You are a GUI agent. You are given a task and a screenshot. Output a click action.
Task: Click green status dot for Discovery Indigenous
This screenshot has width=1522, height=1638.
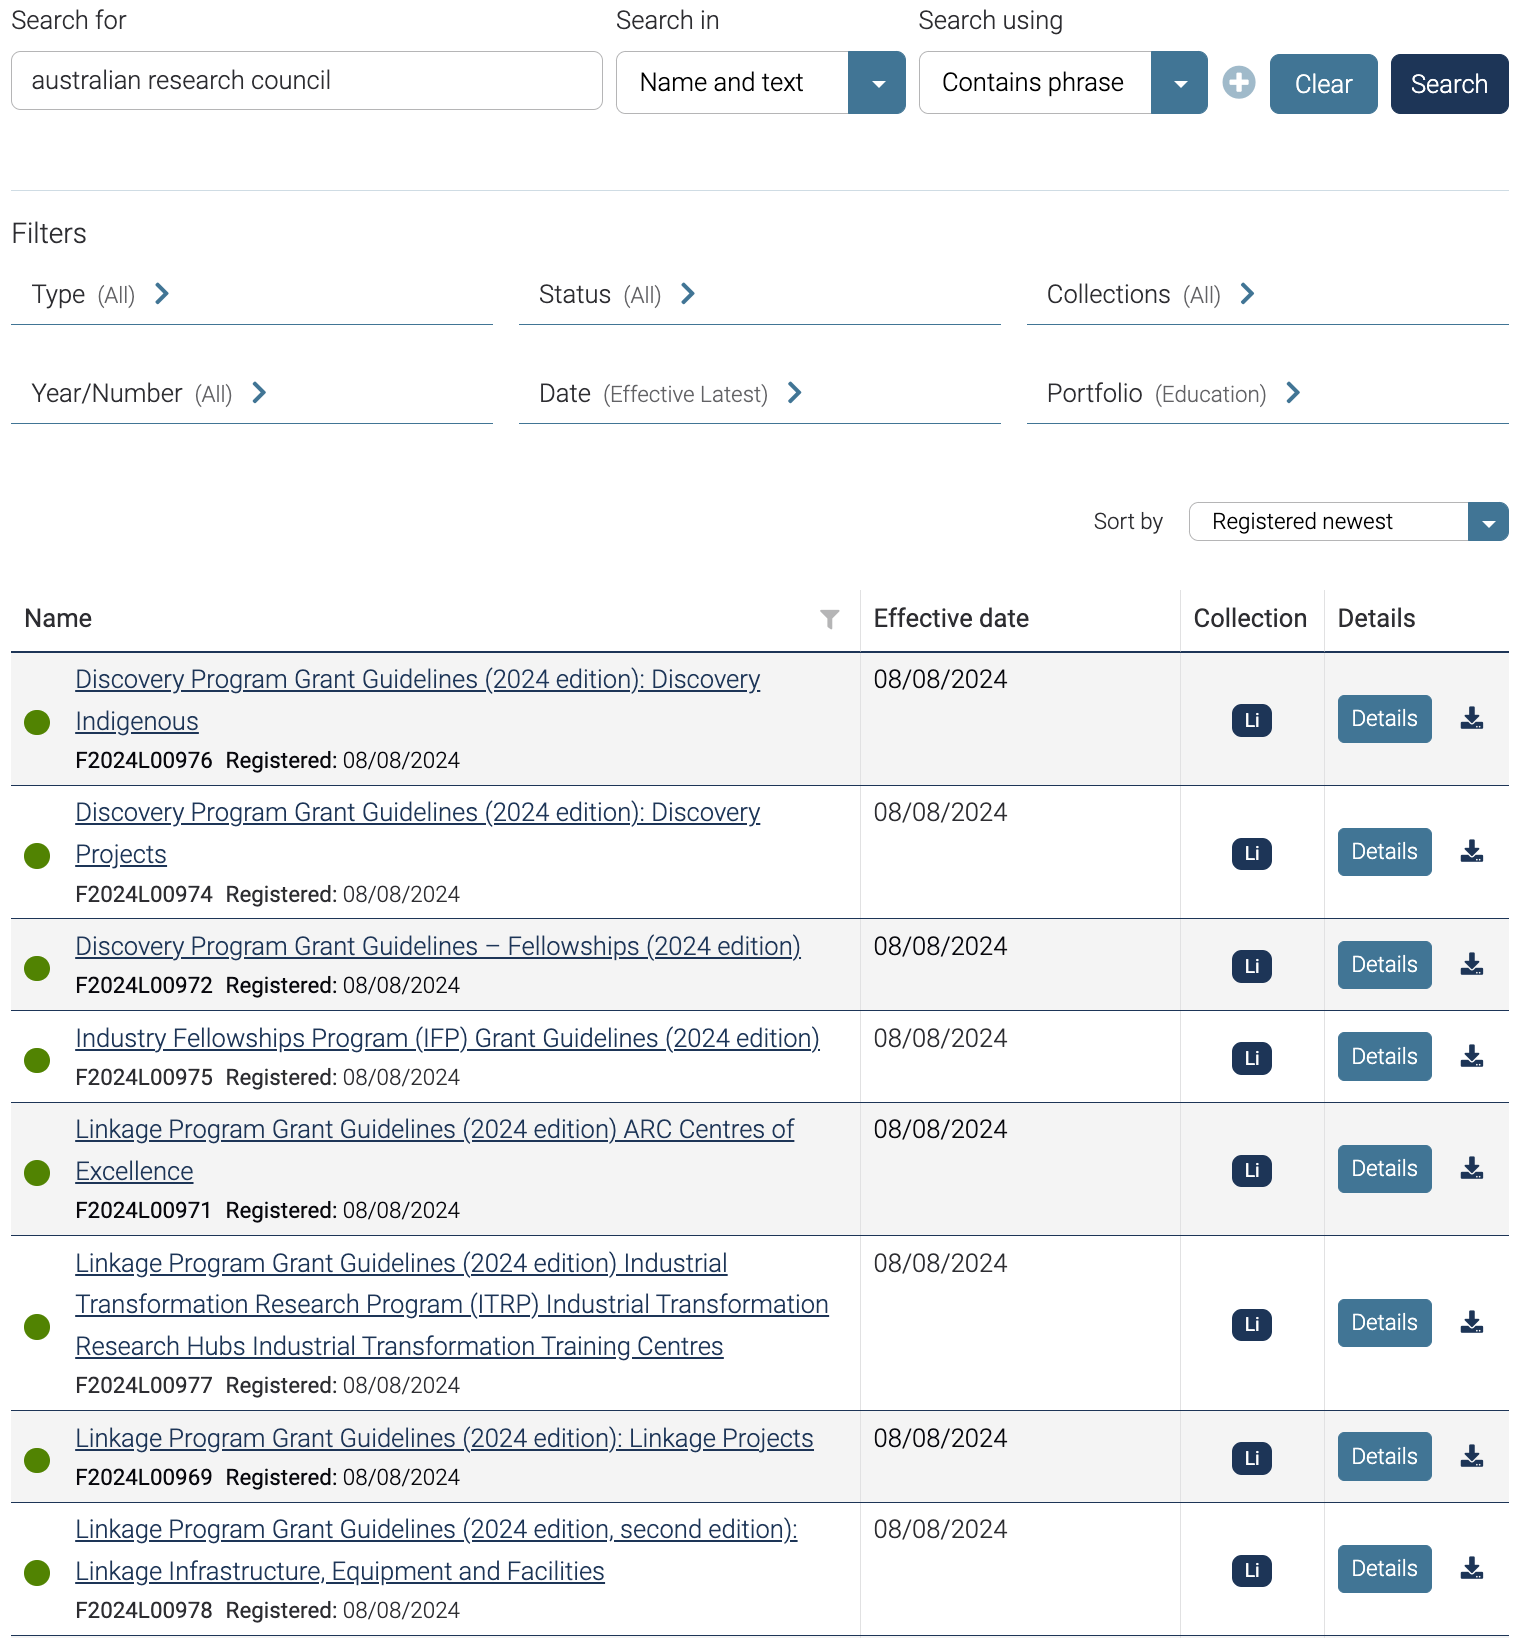37,722
